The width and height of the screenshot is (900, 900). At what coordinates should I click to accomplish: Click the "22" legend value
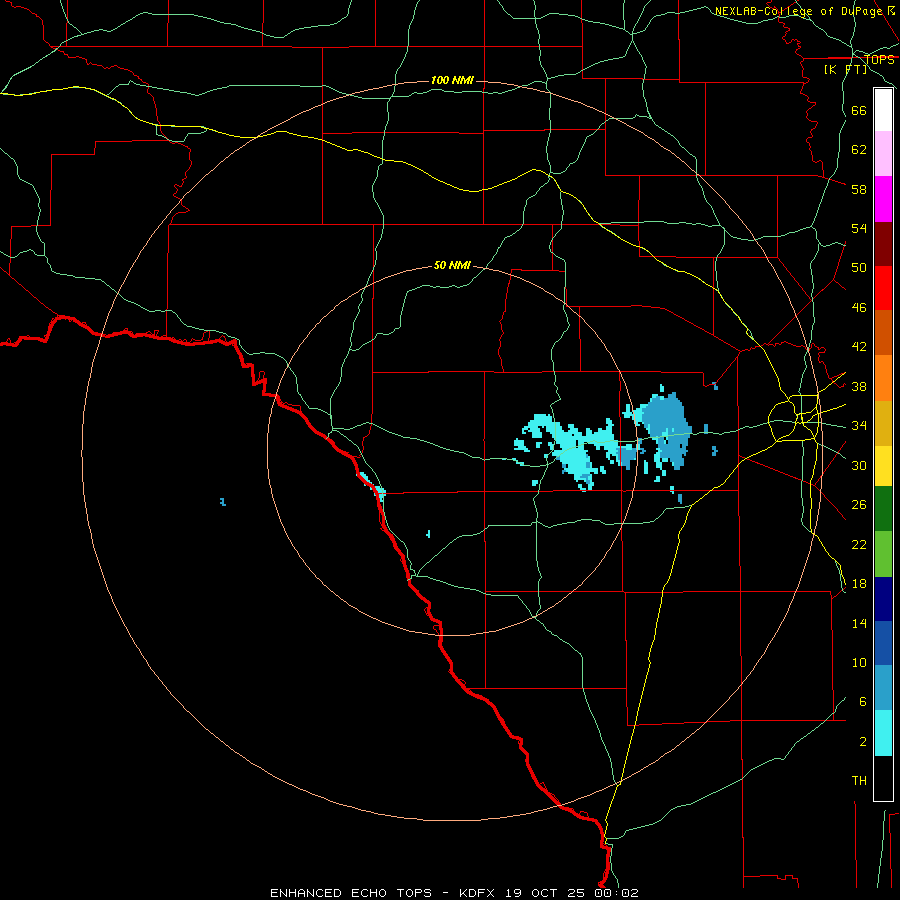pyautogui.click(x=859, y=544)
